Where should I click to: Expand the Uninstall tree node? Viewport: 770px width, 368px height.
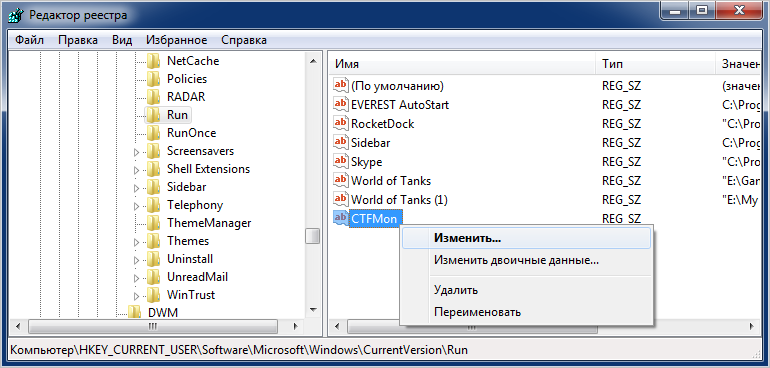(x=137, y=260)
